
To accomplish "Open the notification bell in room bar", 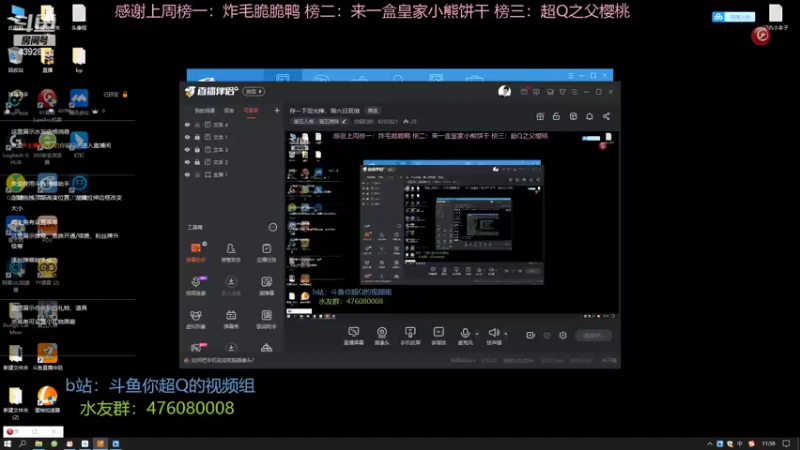I will [x=589, y=116].
